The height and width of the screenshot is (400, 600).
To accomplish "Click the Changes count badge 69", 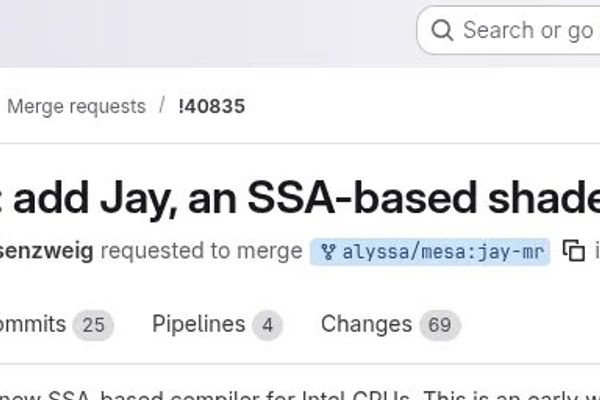I will pos(439,325).
